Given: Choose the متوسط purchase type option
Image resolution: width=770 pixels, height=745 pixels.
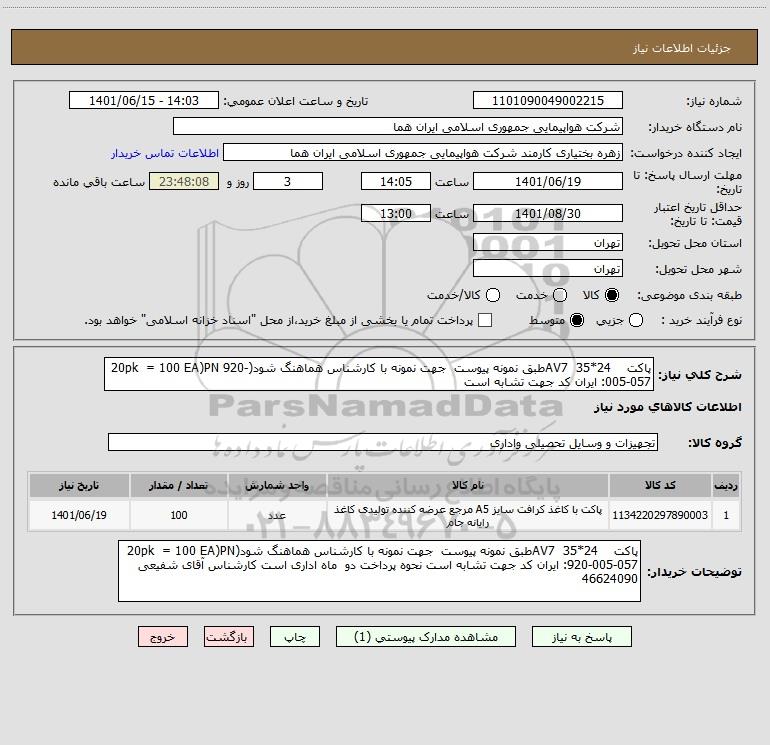Looking at the screenshot, I should coord(577,321).
